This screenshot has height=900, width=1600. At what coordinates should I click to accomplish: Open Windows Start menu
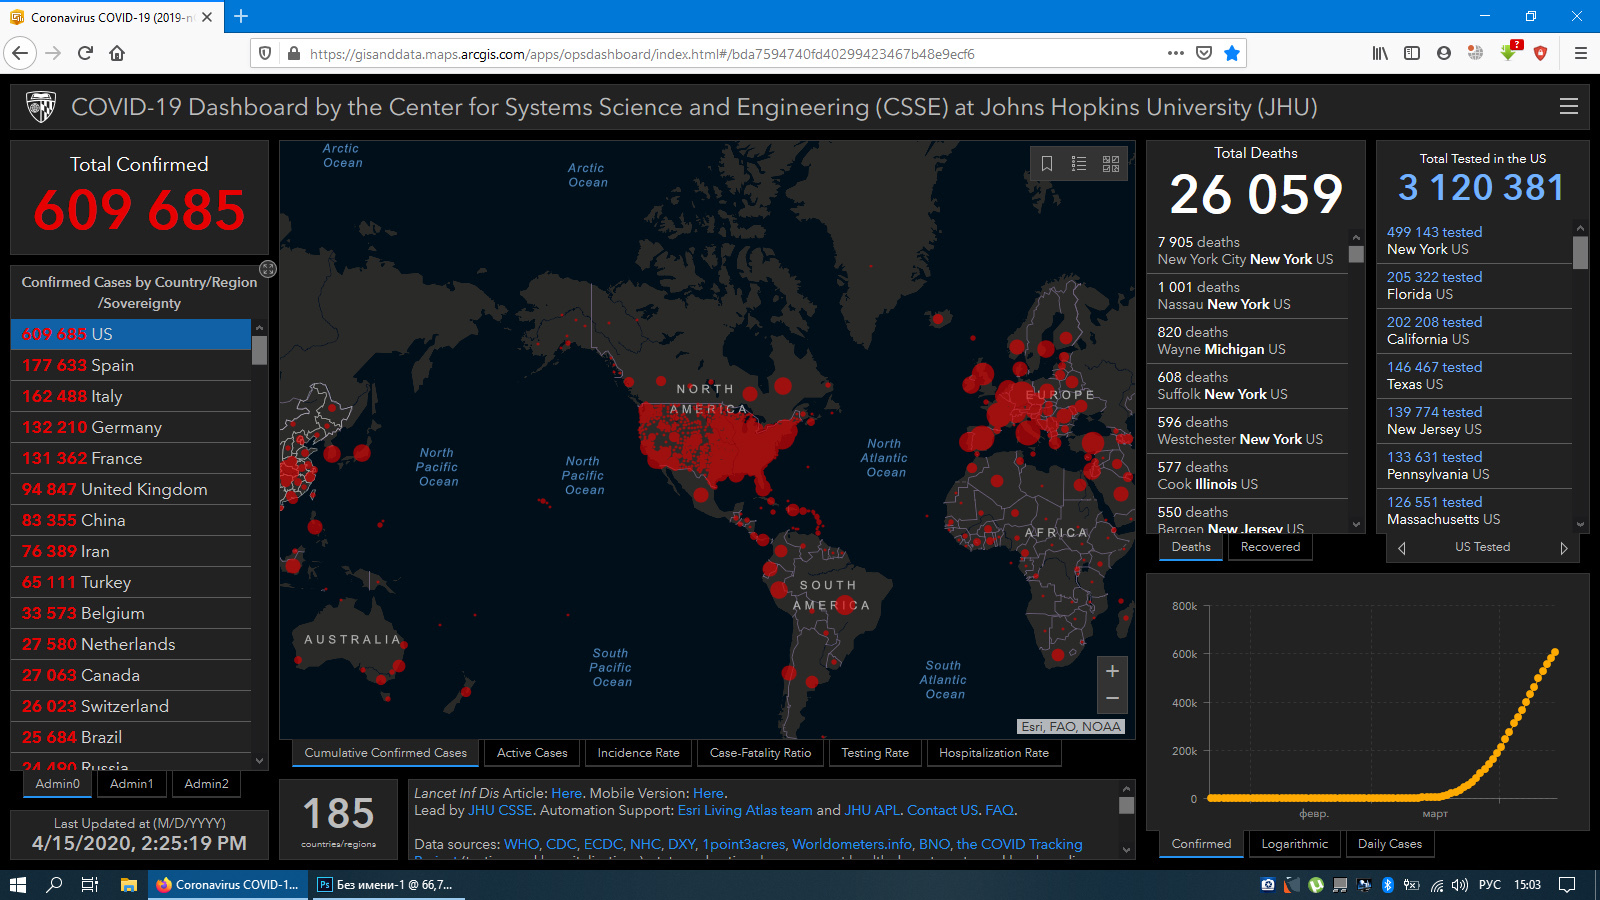click(17, 884)
